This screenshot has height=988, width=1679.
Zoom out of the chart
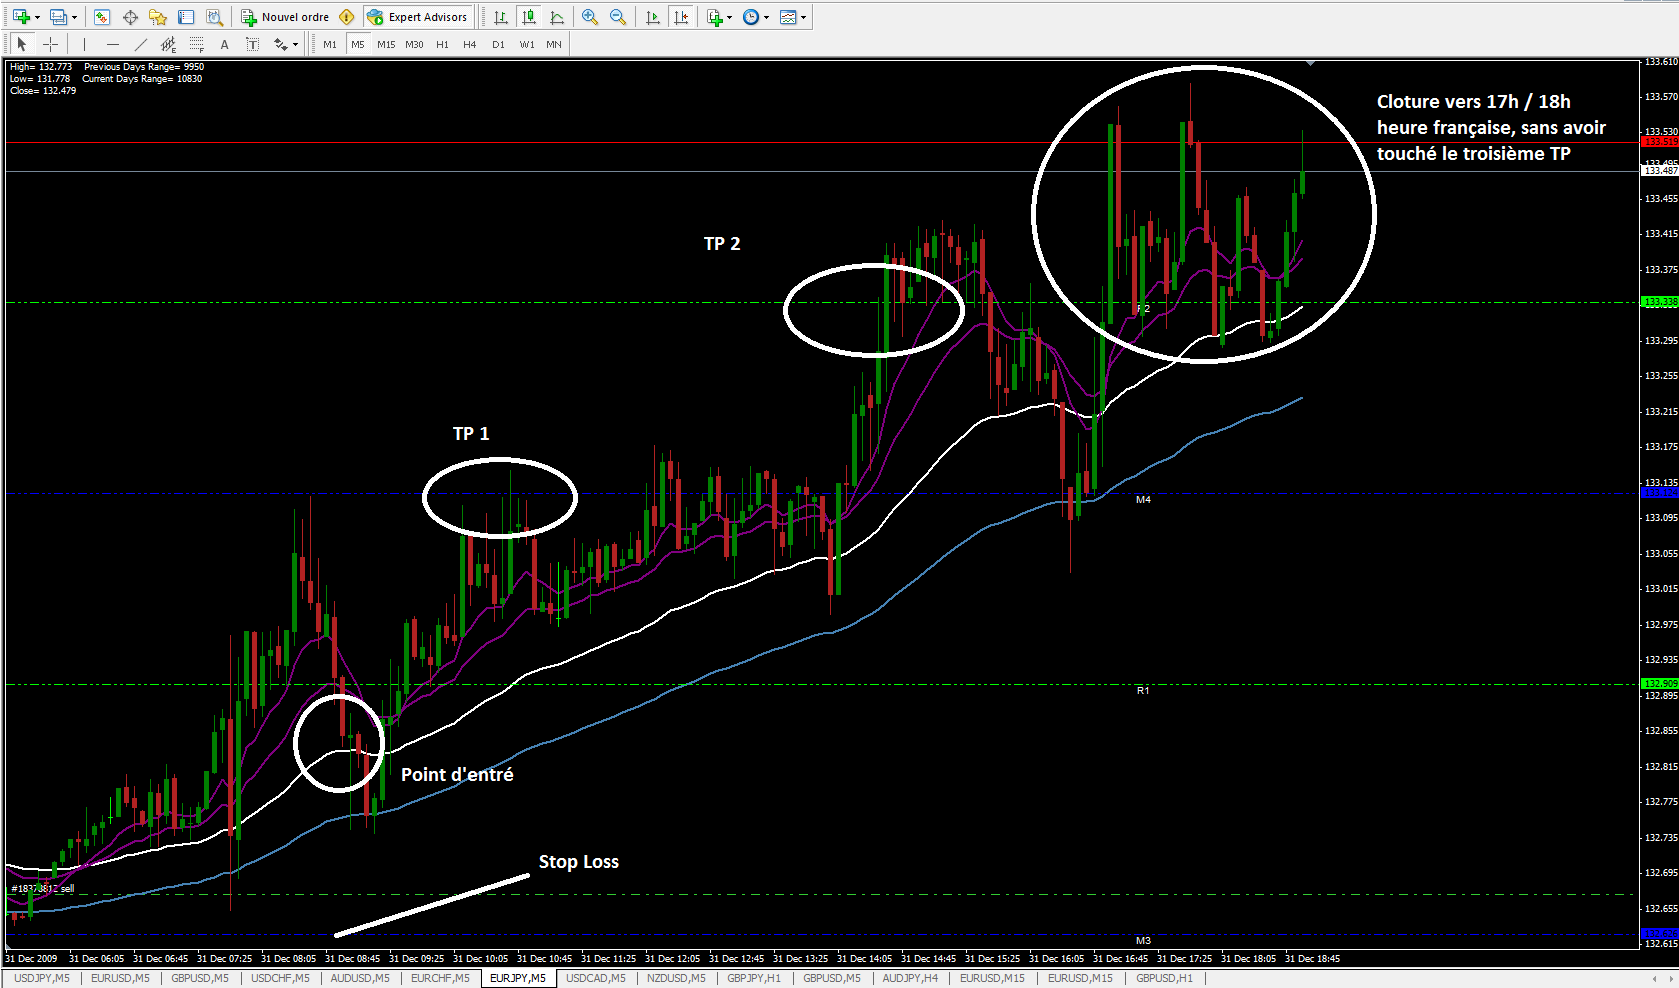(618, 17)
